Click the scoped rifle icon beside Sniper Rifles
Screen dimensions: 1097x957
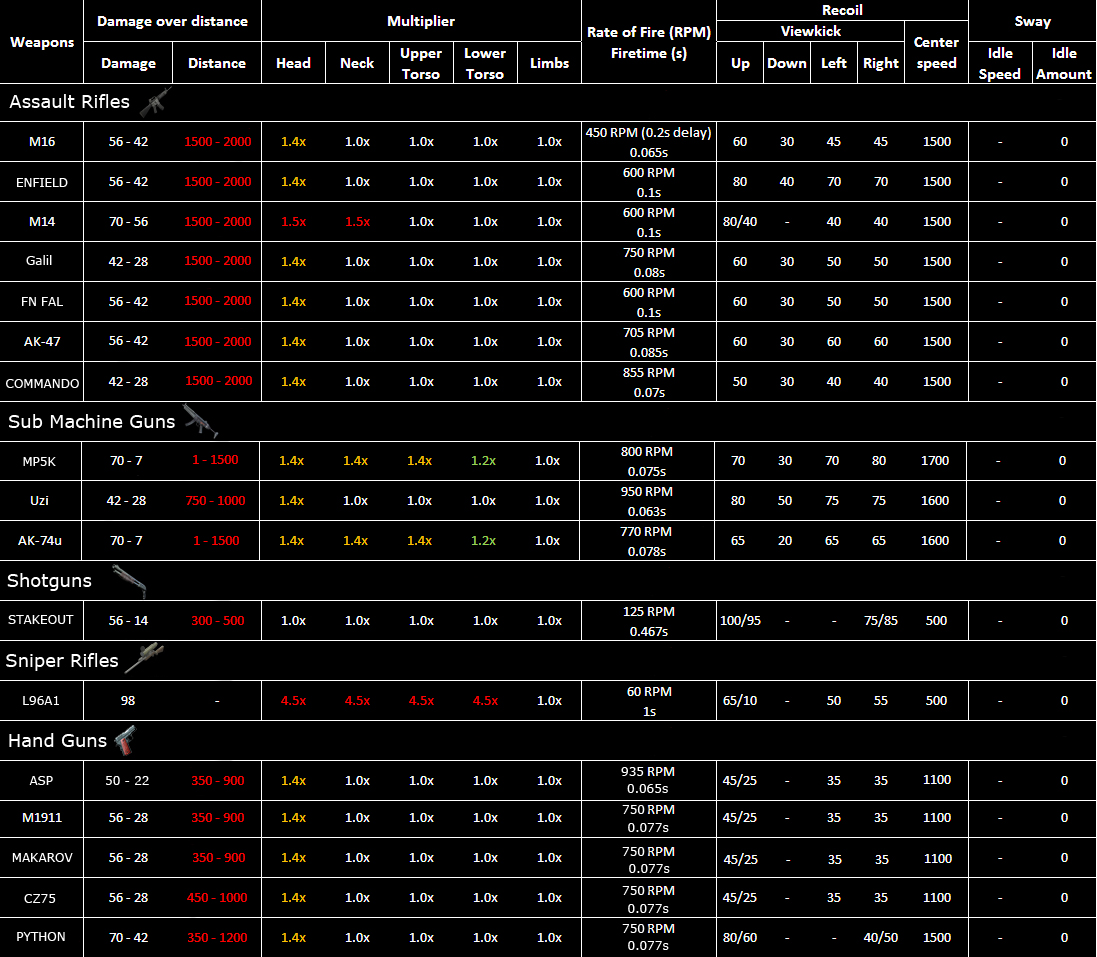tap(144, 659)
